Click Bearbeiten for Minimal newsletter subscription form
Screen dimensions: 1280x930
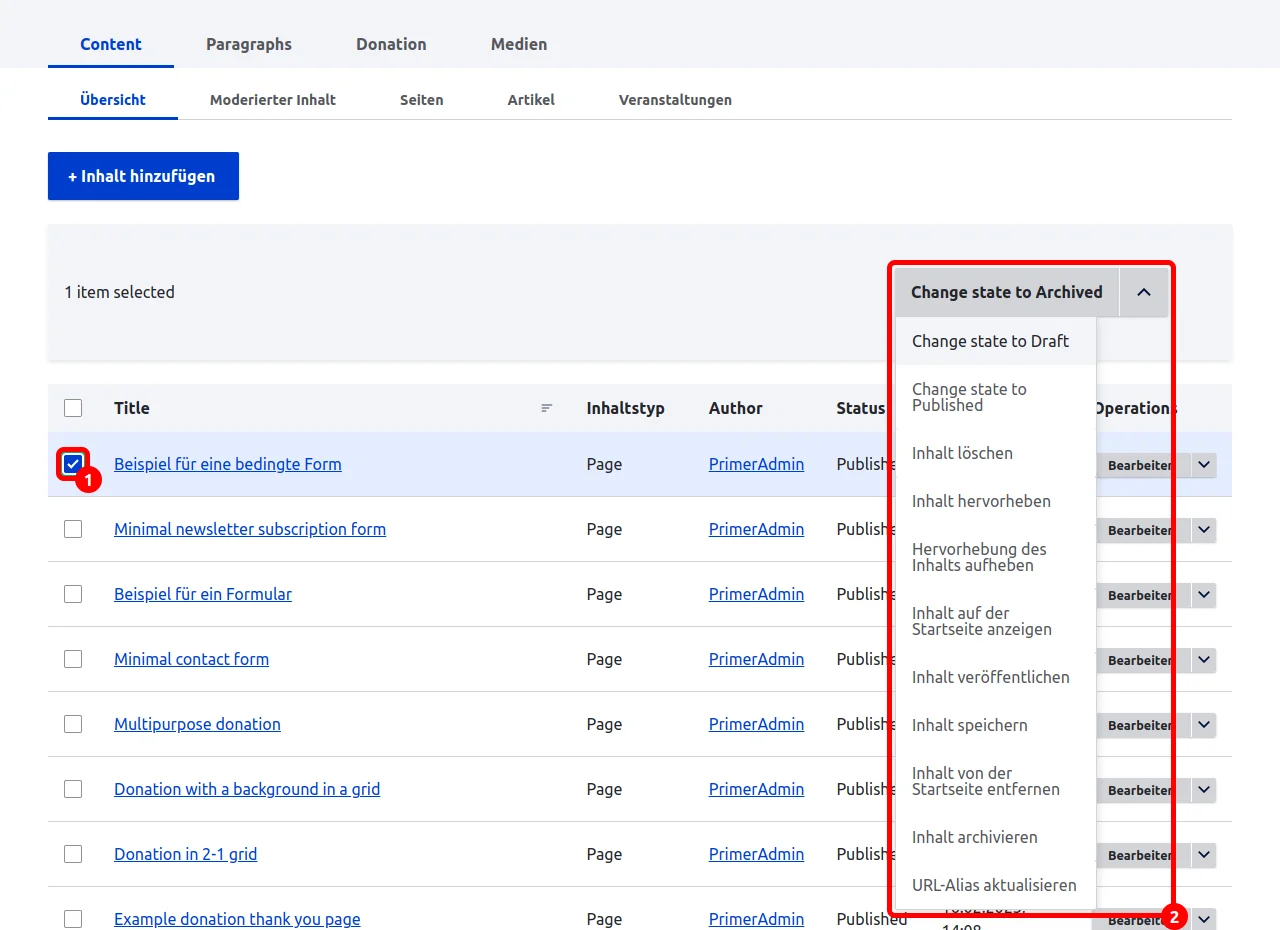1142,530
